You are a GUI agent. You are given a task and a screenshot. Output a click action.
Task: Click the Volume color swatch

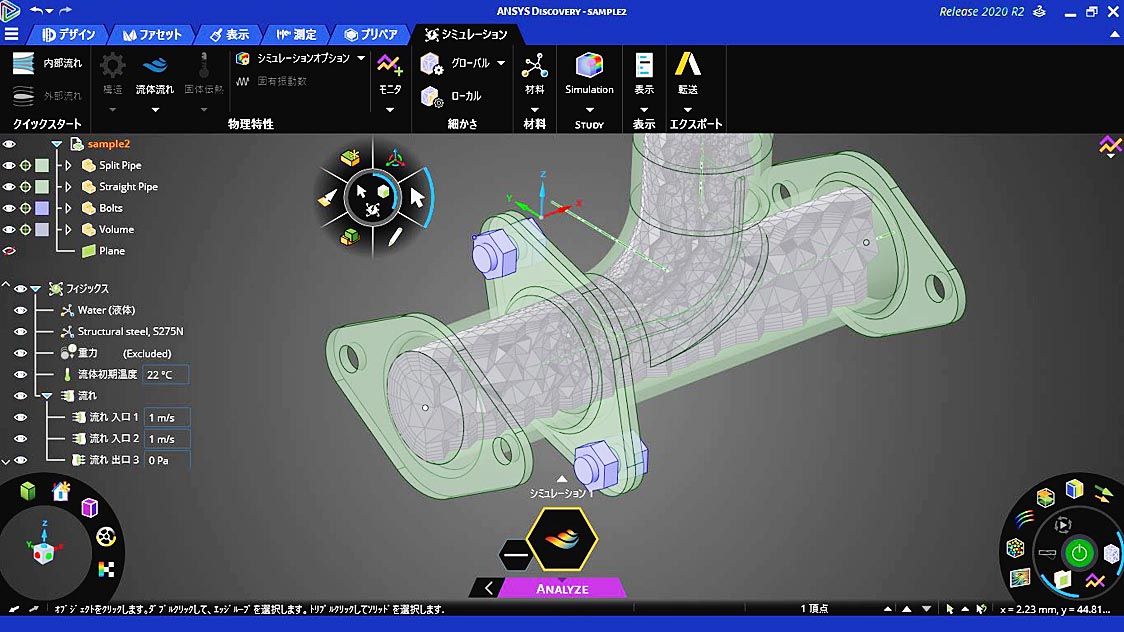click(41, 230)
